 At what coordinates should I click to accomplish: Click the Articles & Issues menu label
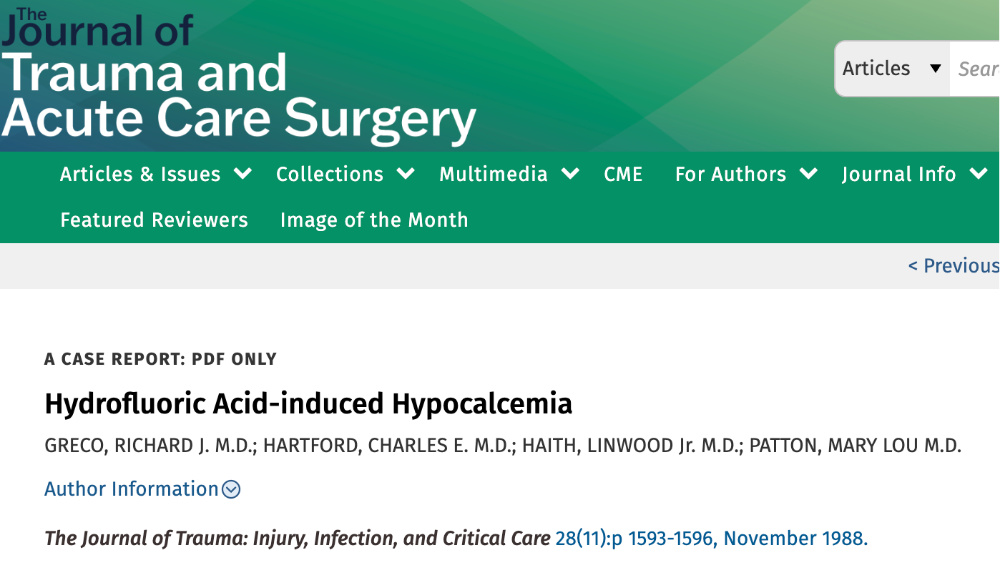140,174
